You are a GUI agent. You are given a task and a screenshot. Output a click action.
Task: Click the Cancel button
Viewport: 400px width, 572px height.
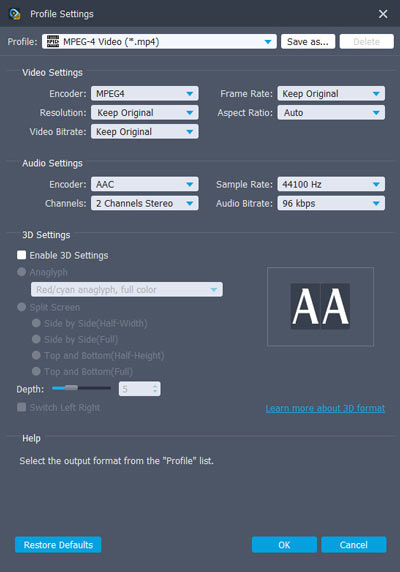[x=353, y=545]
